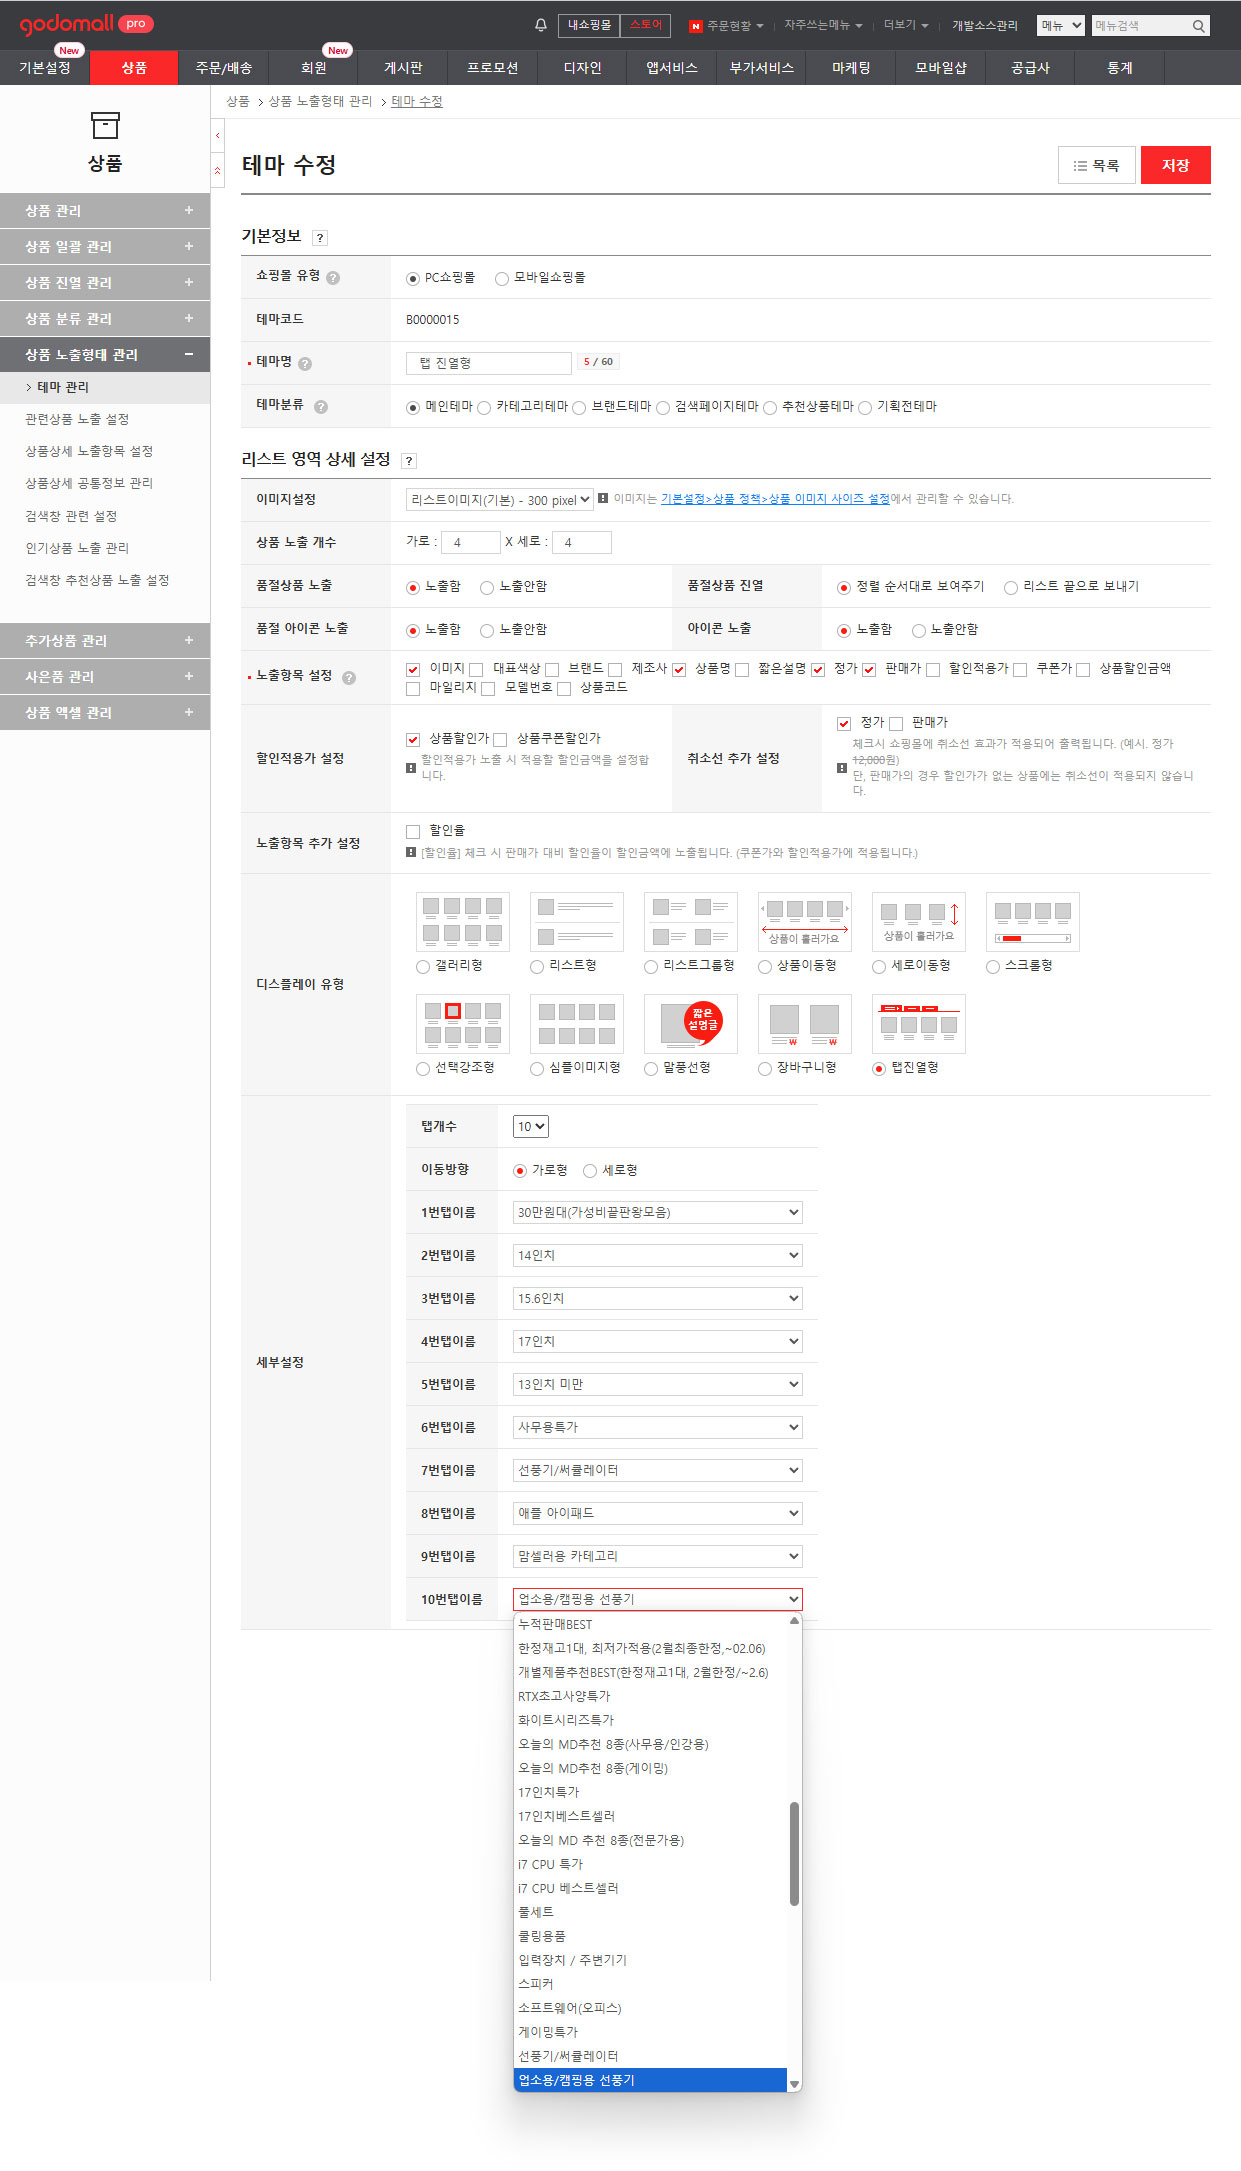Click the 테마명 help question icon
The width and height of the screenshot is (1241, 2171).
point(305,364)
